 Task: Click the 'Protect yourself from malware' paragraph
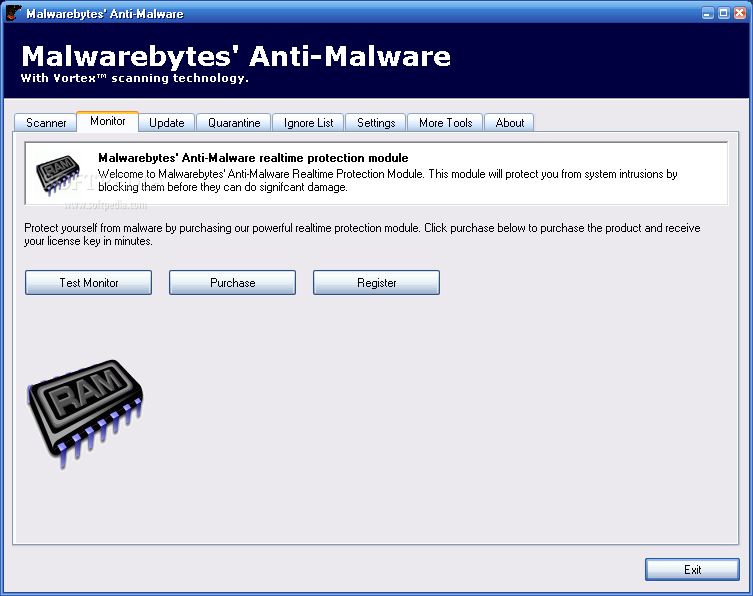(362, 234)
